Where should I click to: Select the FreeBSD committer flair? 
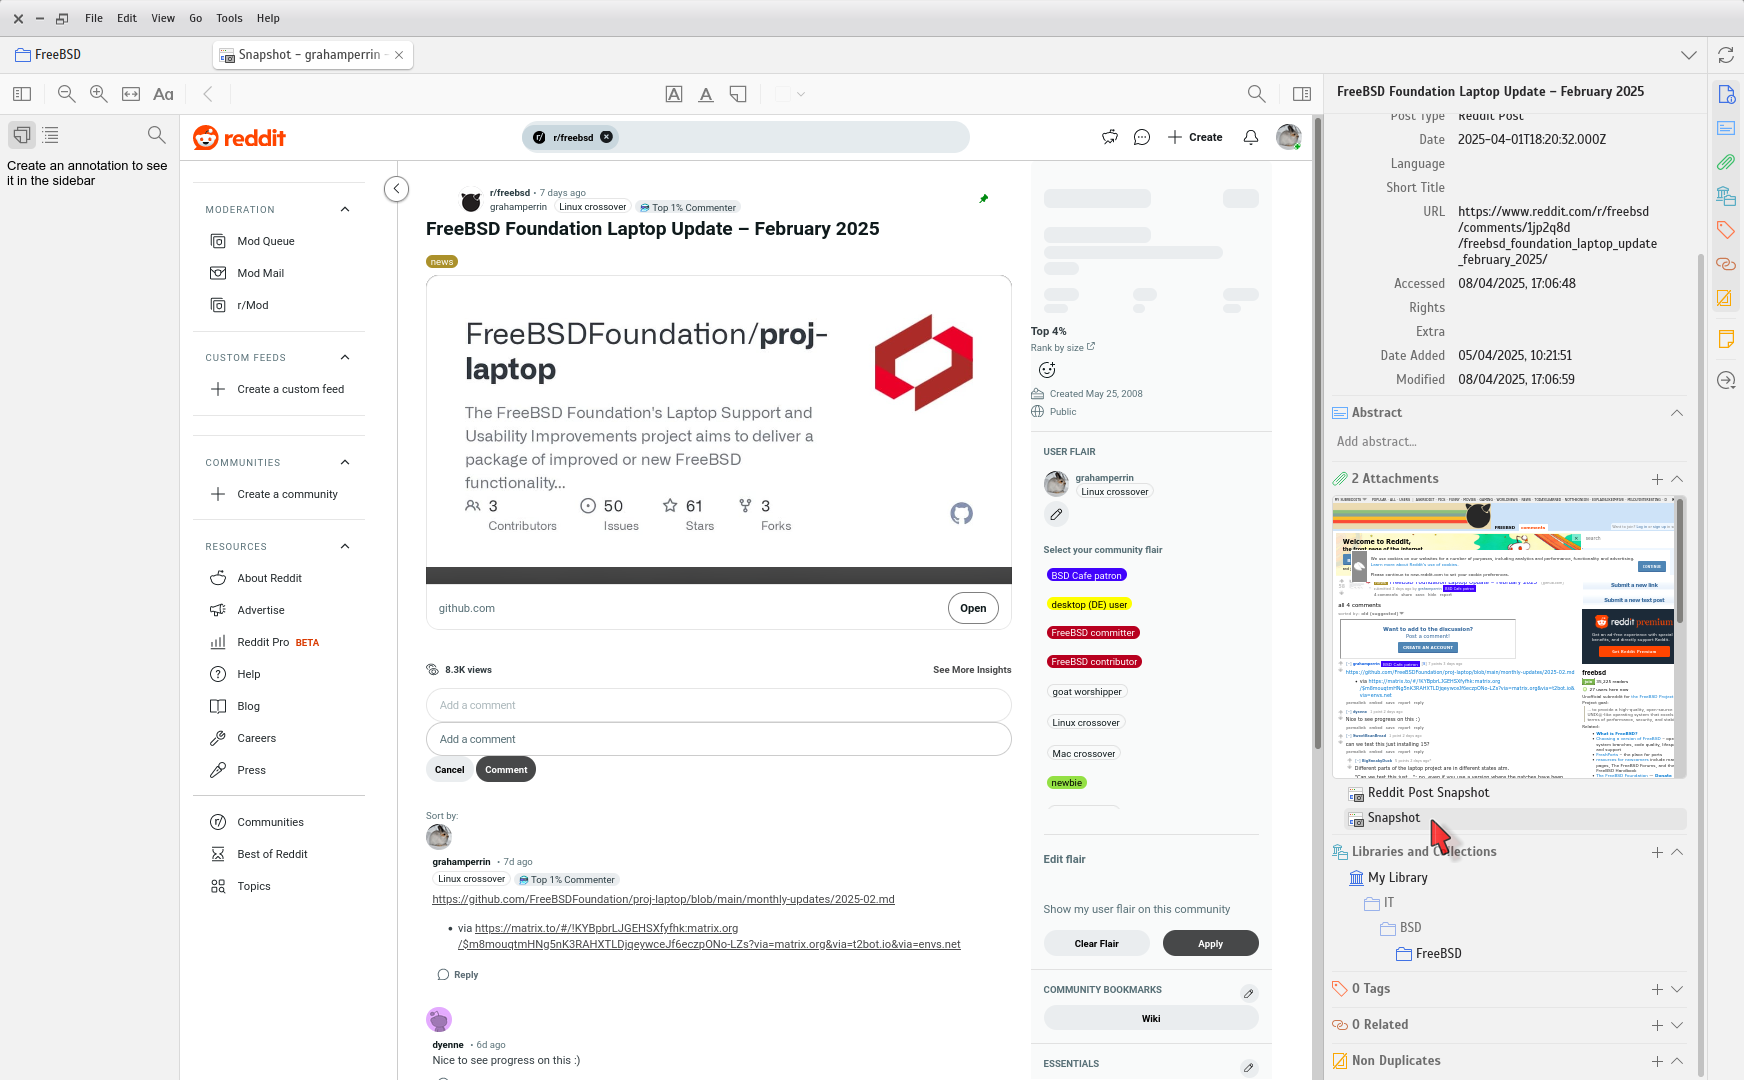point(1093,632)
